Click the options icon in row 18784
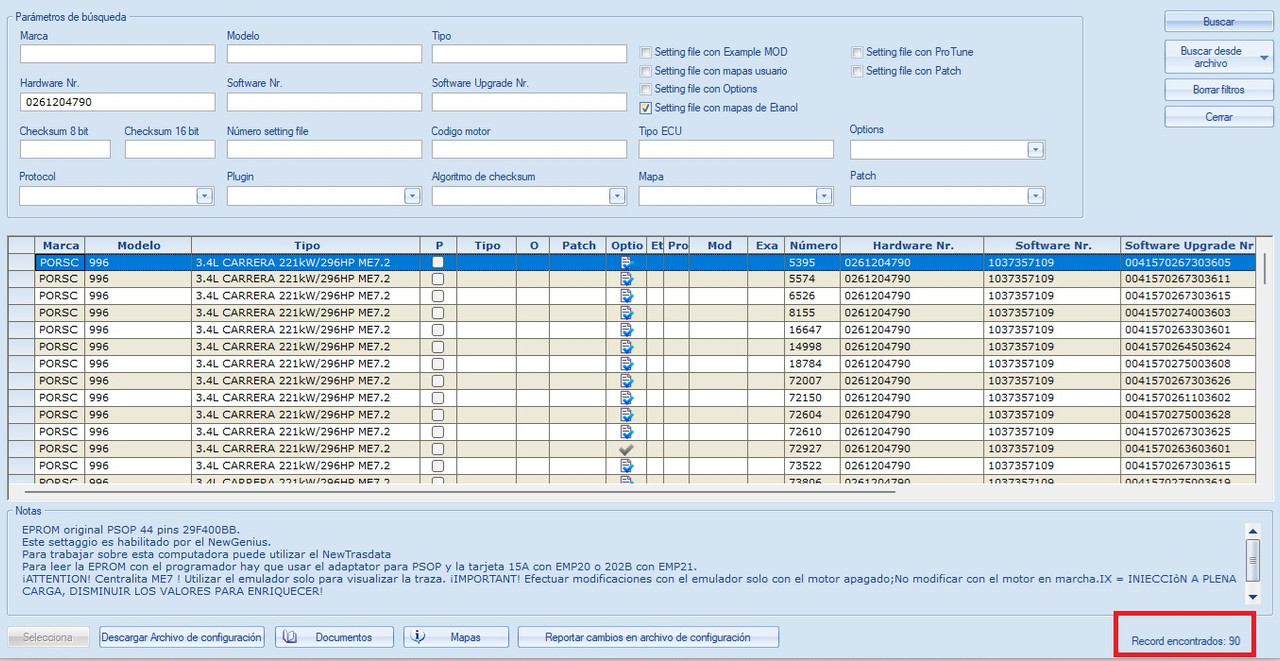The width and height of the screenshot is (1280, 661). pyautogui.click(x=627, y=364)
